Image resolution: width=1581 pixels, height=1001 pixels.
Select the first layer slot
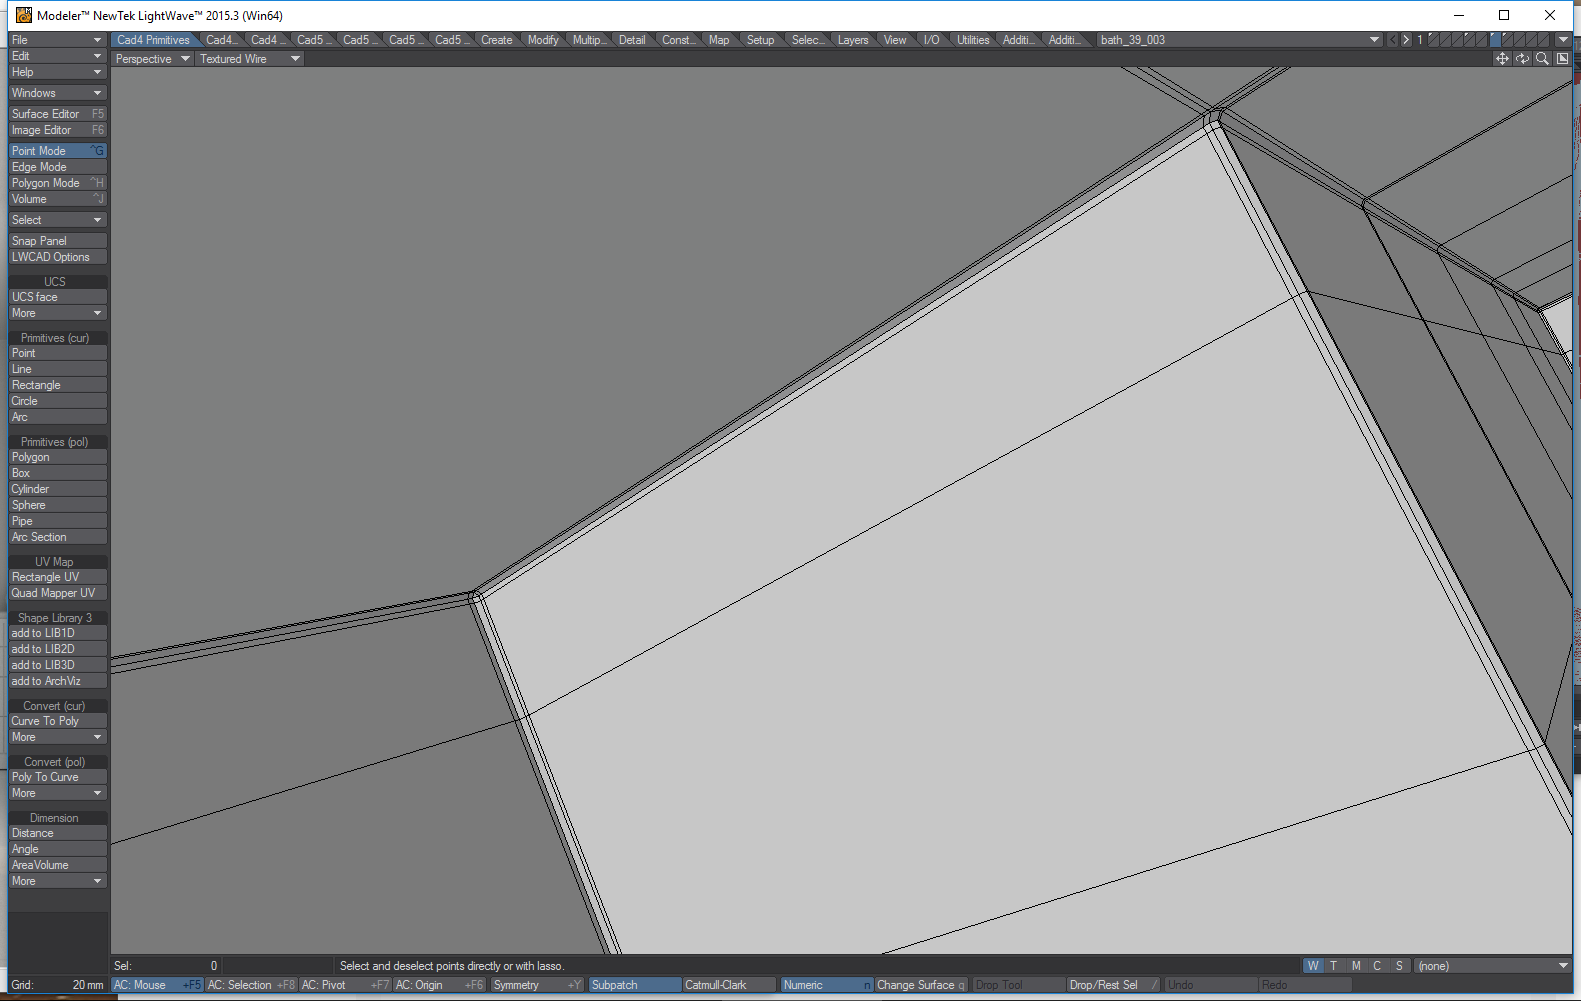(x=1435, y=40)
